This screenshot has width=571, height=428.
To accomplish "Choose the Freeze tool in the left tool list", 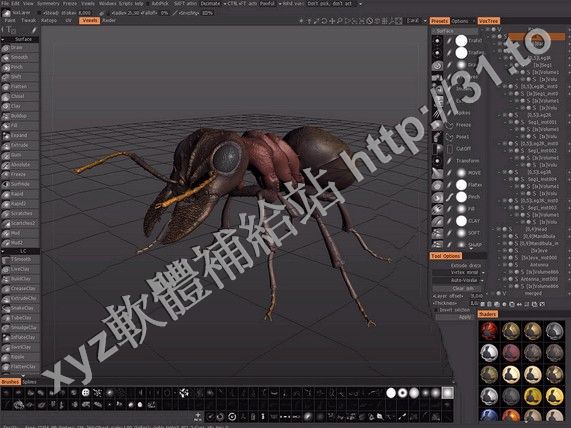I will click(x=20, y=174).
